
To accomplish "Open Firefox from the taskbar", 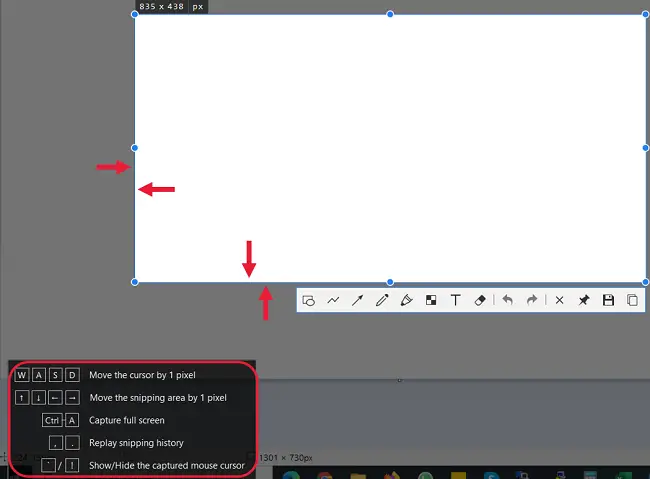I will (392, 475).
